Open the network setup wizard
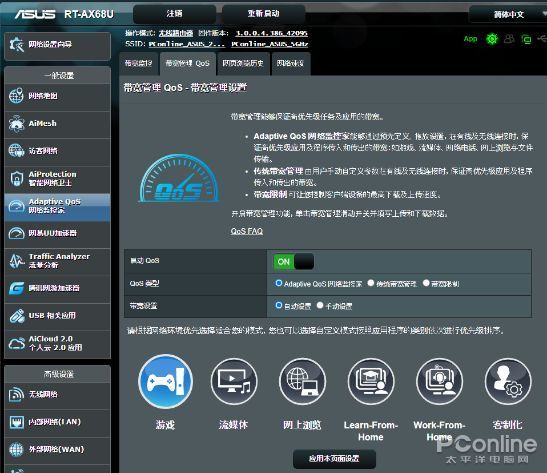The height and width of the screenshot is (473, 547). 58,45
